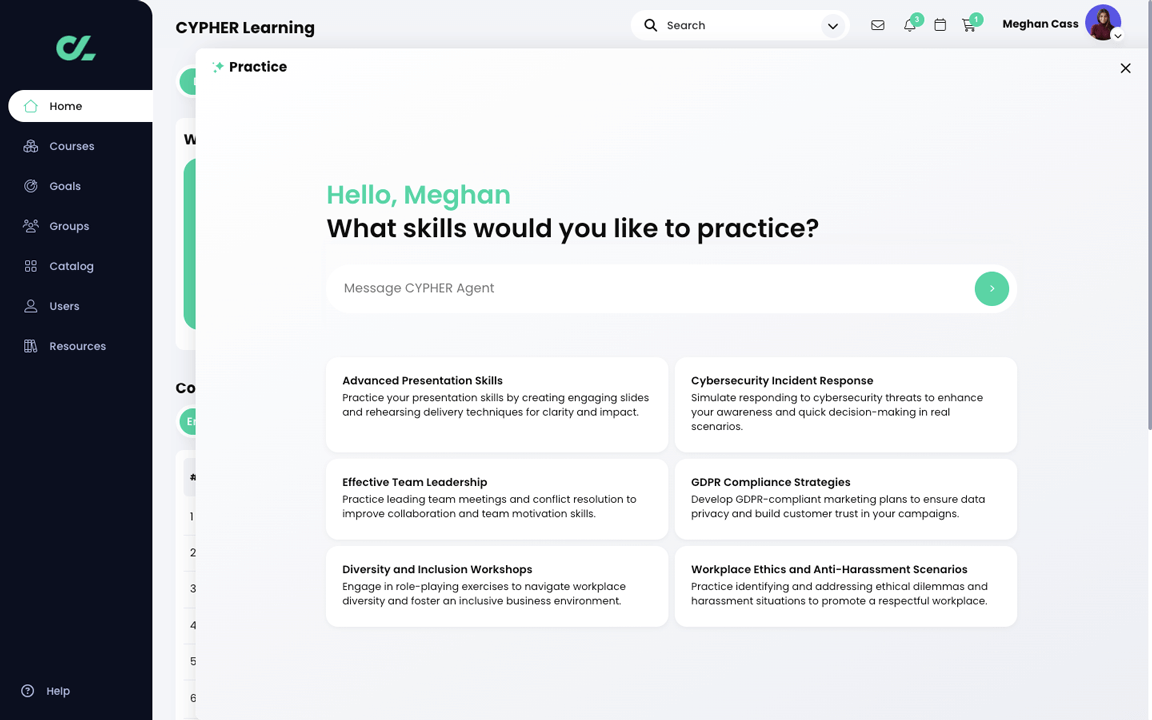This screenshot has width=1152, height=720.
Task: Open the notifications bell icon
Action: (910, 25)
